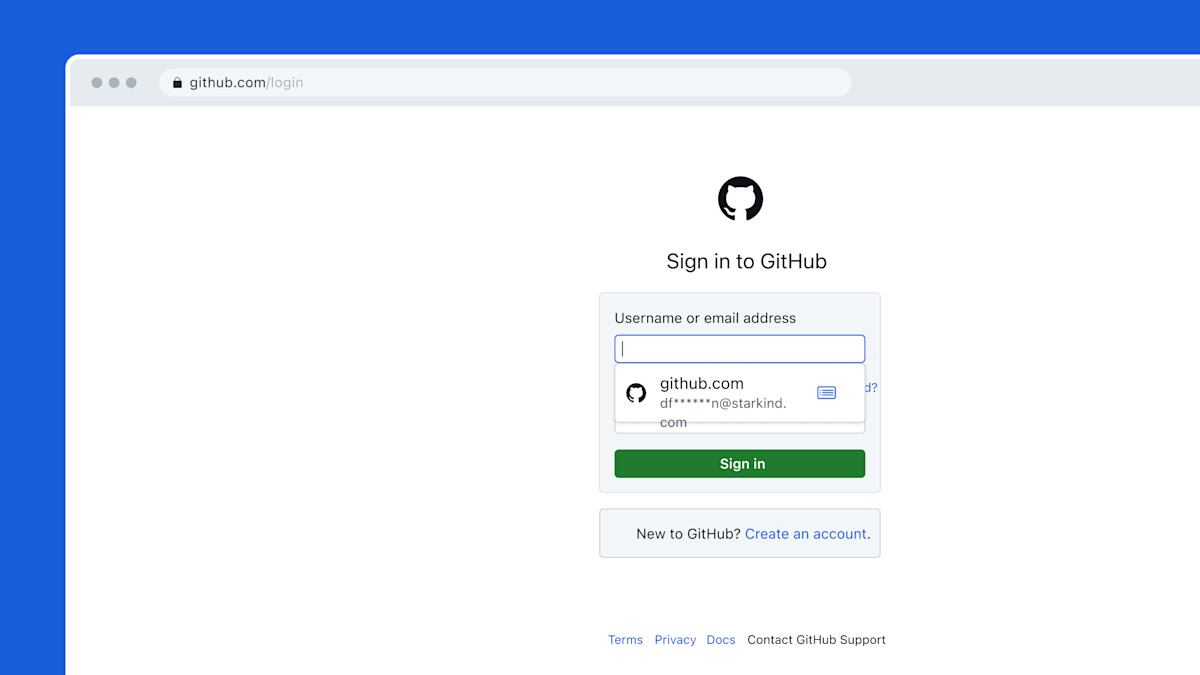
Task: Click the padlock icon in the address bar
Action: pyautogui.click(x=177, y=82)
